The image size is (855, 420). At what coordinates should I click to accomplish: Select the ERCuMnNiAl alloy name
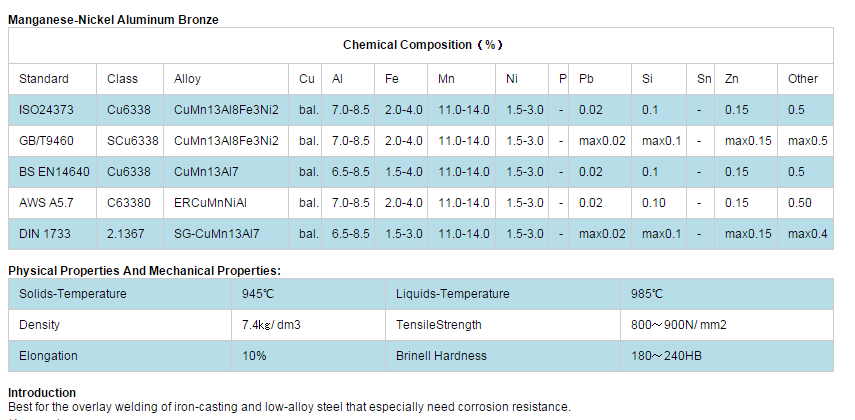tap(210, 203)
